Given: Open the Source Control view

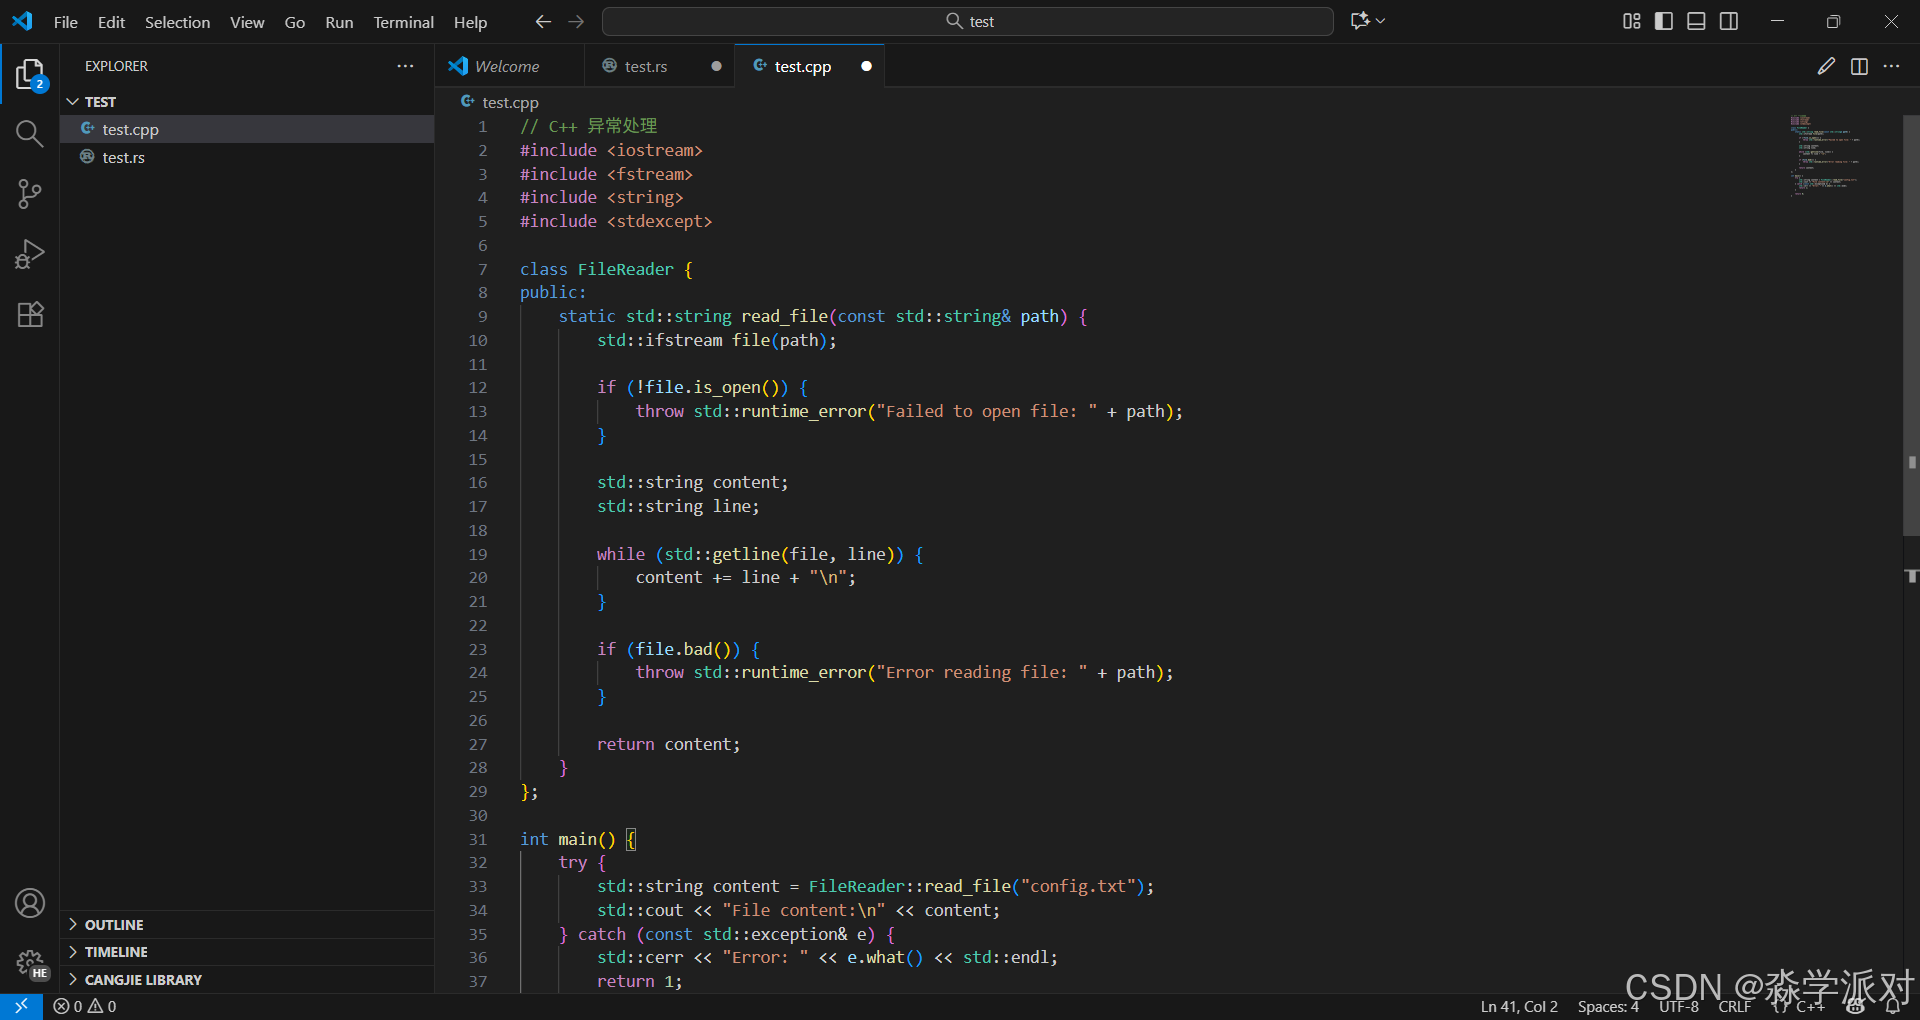Looking at the screenshot, I should point(30,194).
